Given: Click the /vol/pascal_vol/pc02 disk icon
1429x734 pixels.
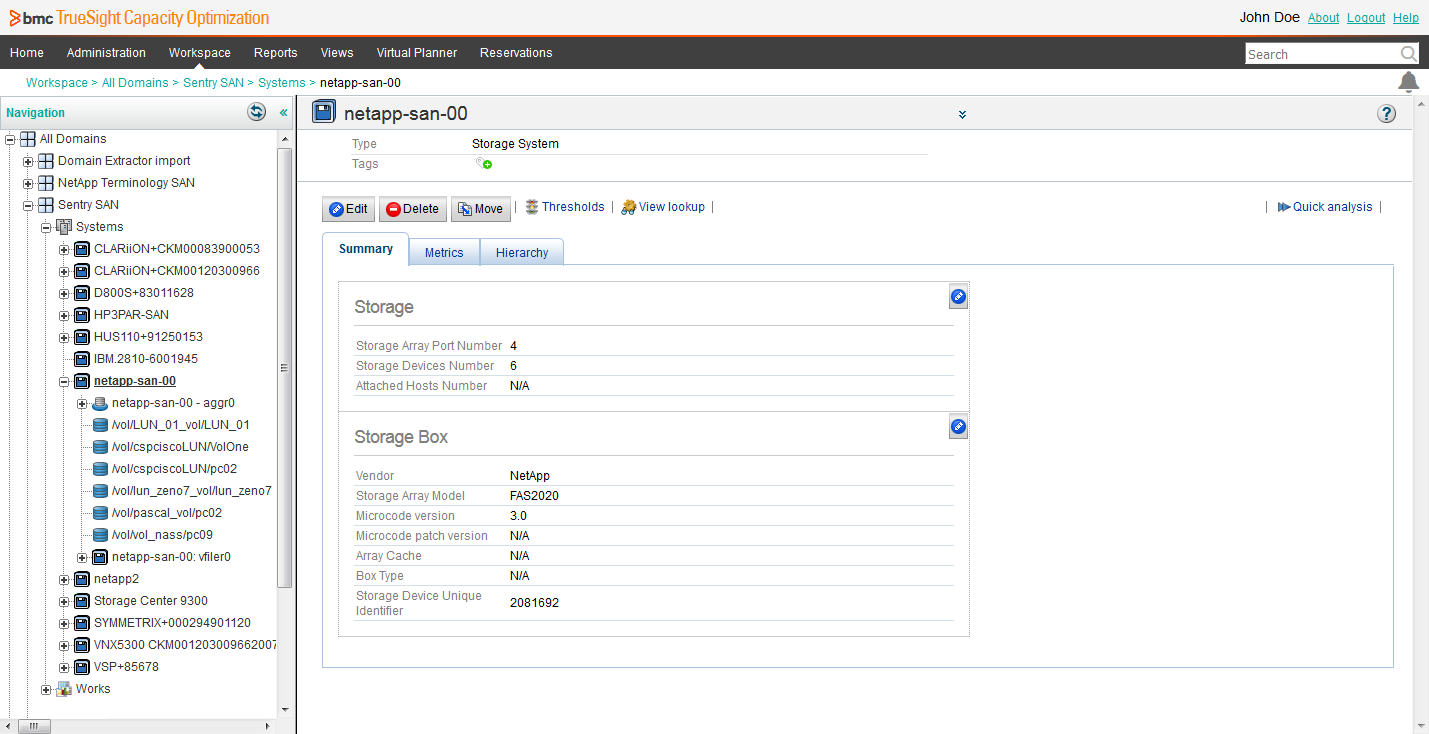Looking at the screenshot, I should click(x=100, y=513).
